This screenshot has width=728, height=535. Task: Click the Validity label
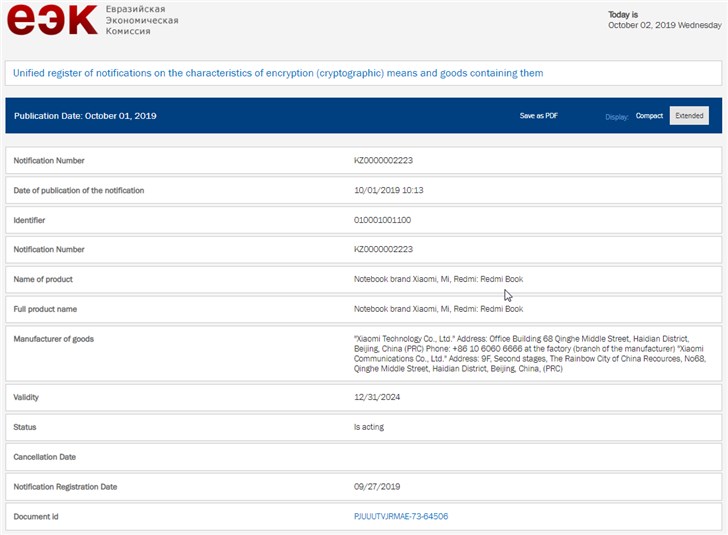26,397
